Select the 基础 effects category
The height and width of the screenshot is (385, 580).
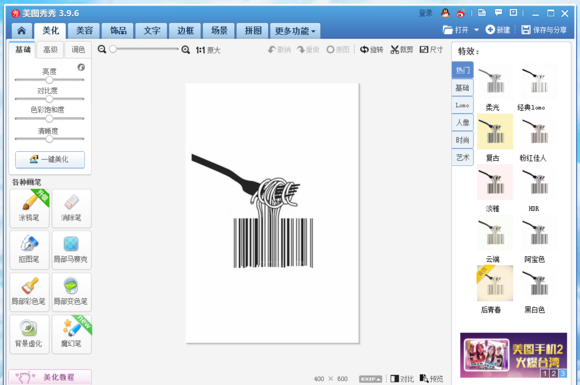[462, 88]
